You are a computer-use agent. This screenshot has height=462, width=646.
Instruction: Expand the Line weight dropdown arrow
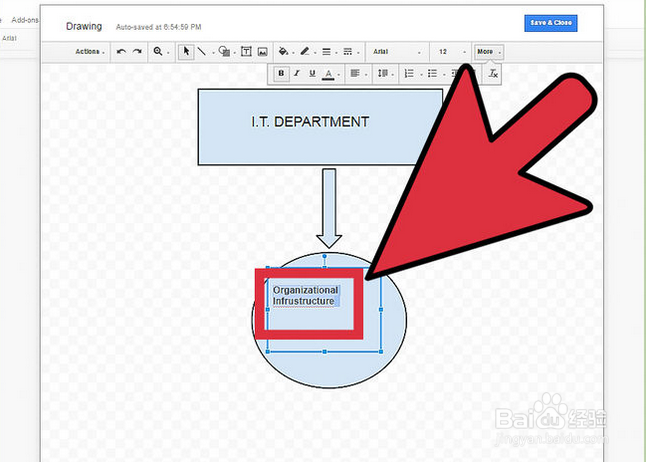[x=337, y=53]
